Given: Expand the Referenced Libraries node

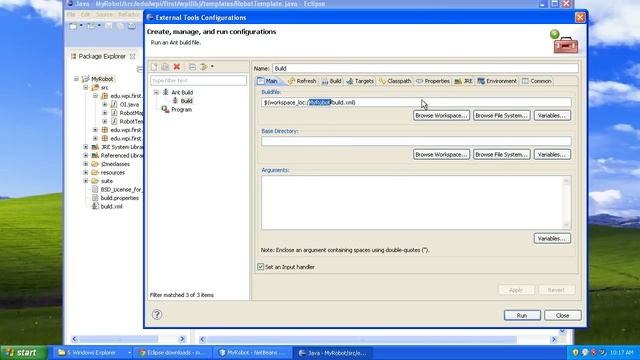Looking at the screenshot, I should tap(86, 156).
